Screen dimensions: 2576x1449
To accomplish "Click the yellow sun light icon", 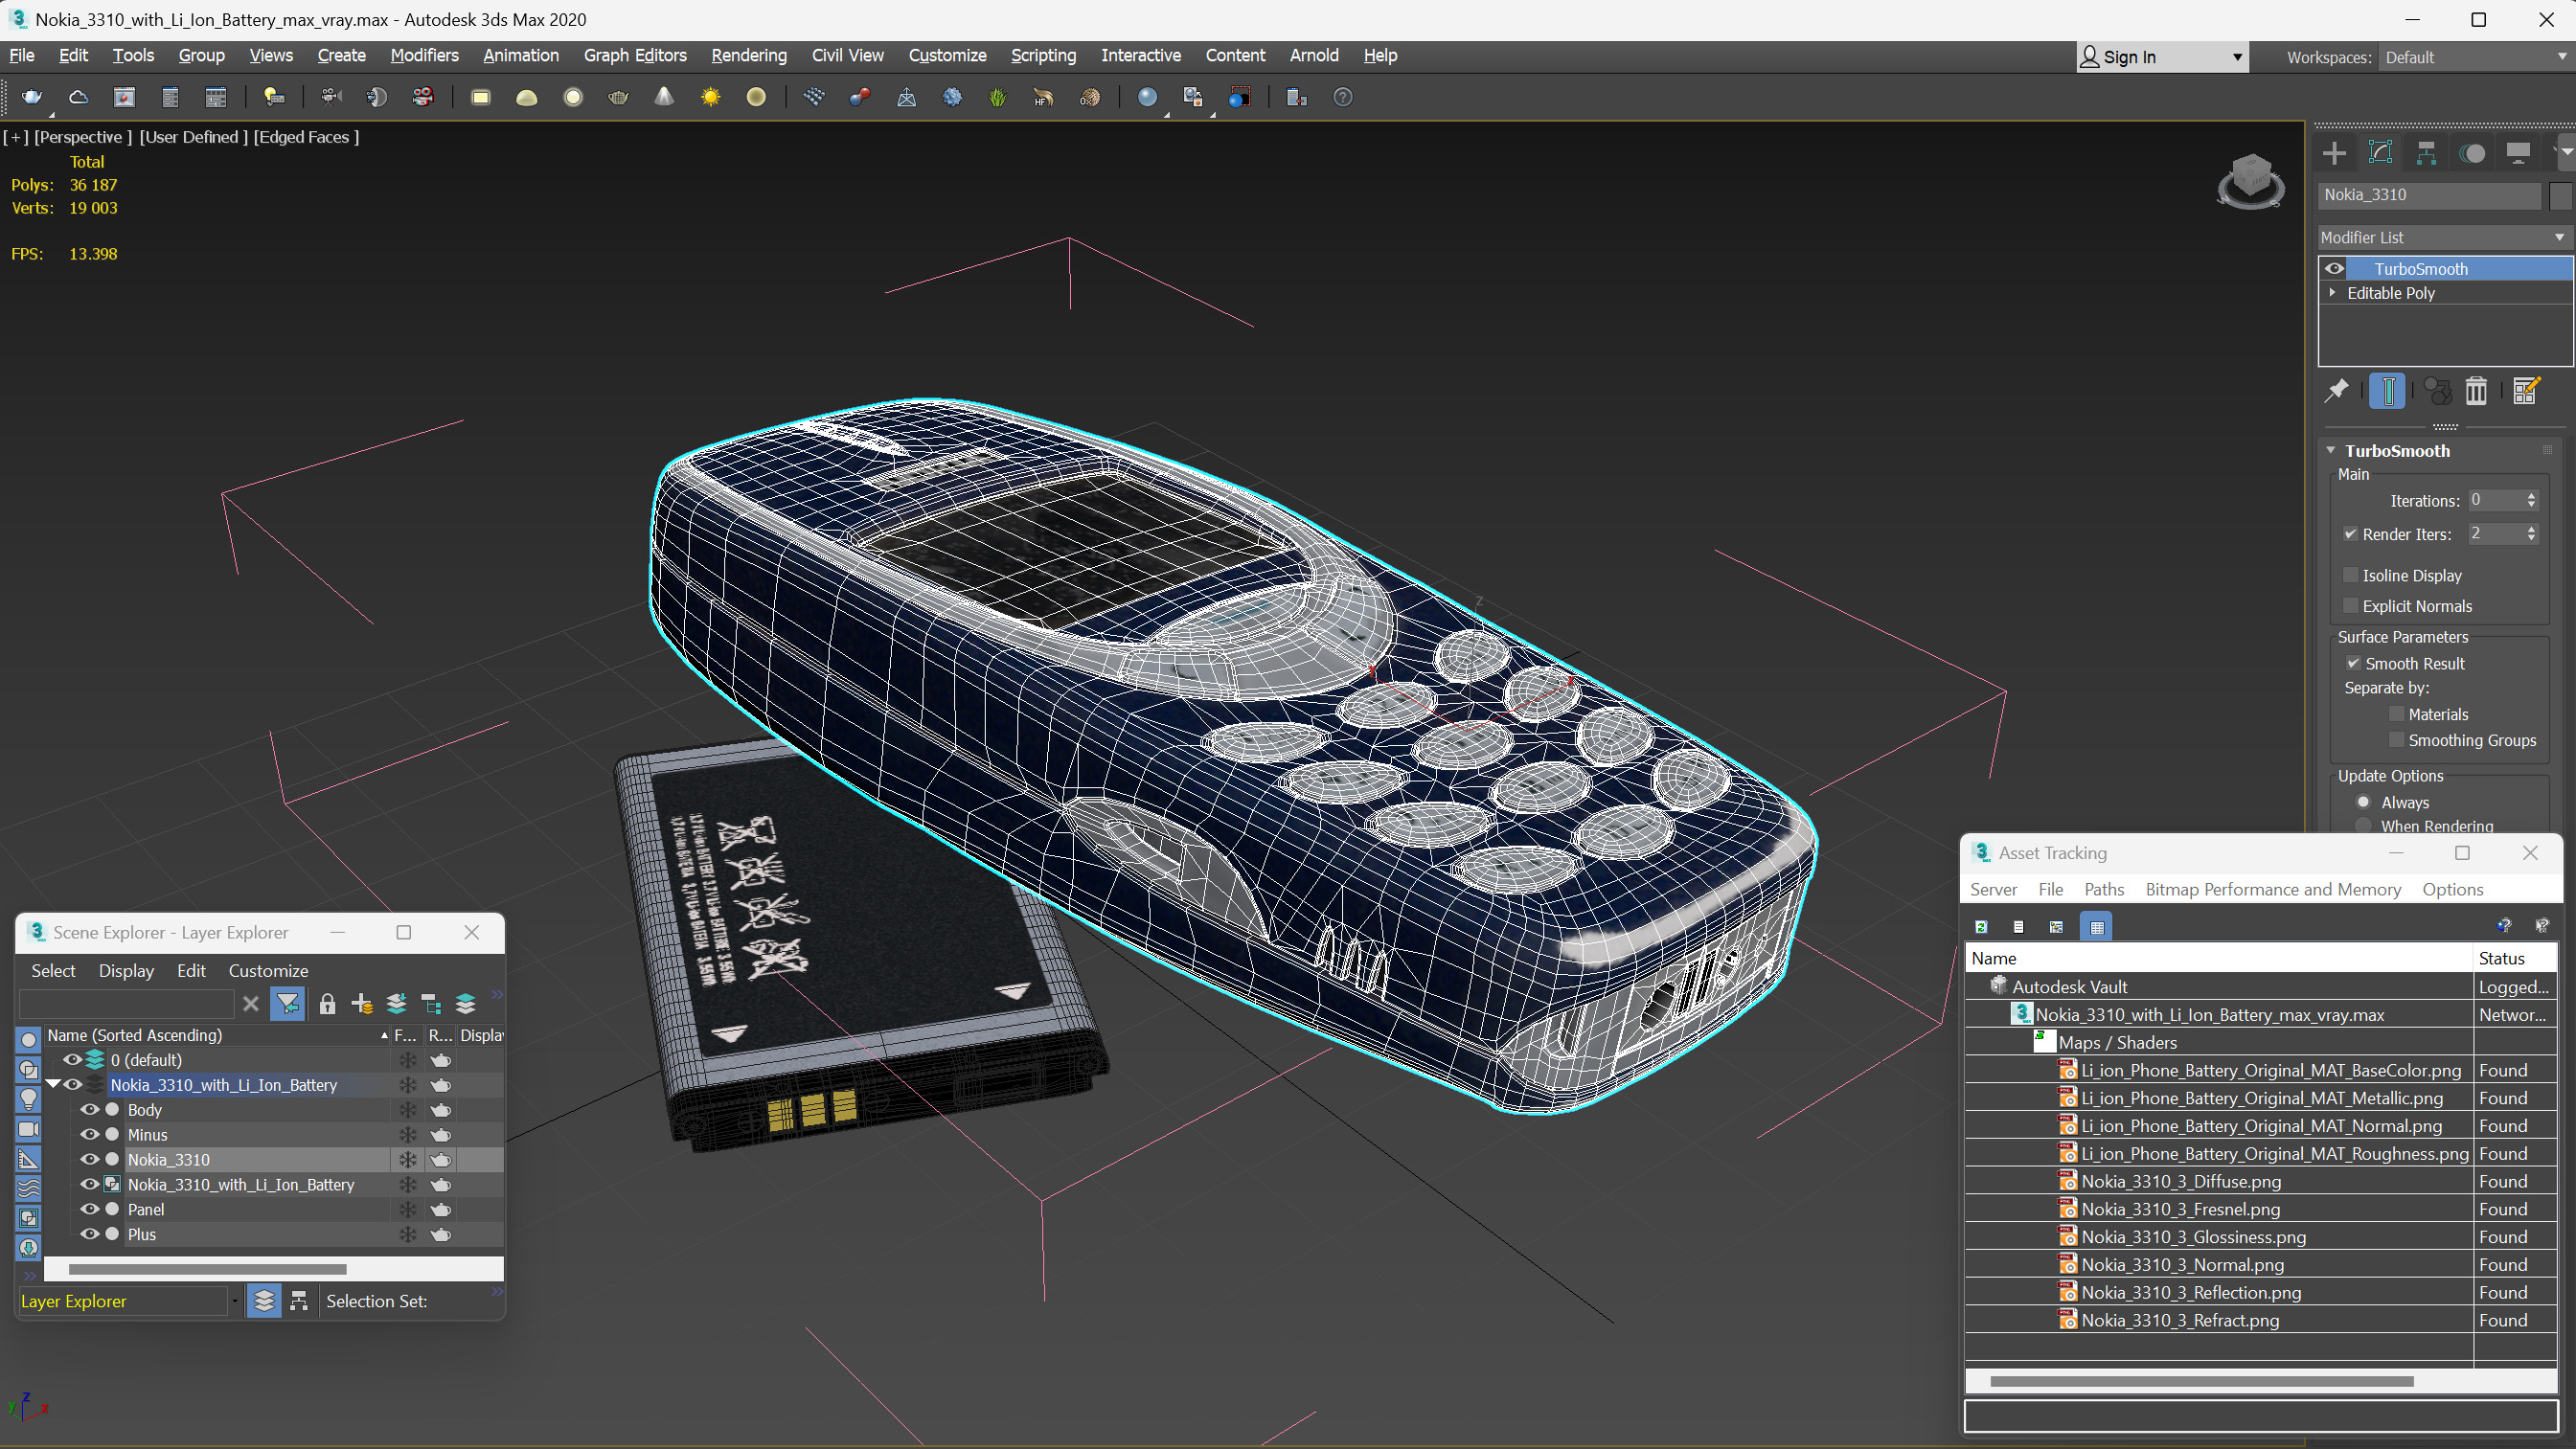I will (710, 97).
